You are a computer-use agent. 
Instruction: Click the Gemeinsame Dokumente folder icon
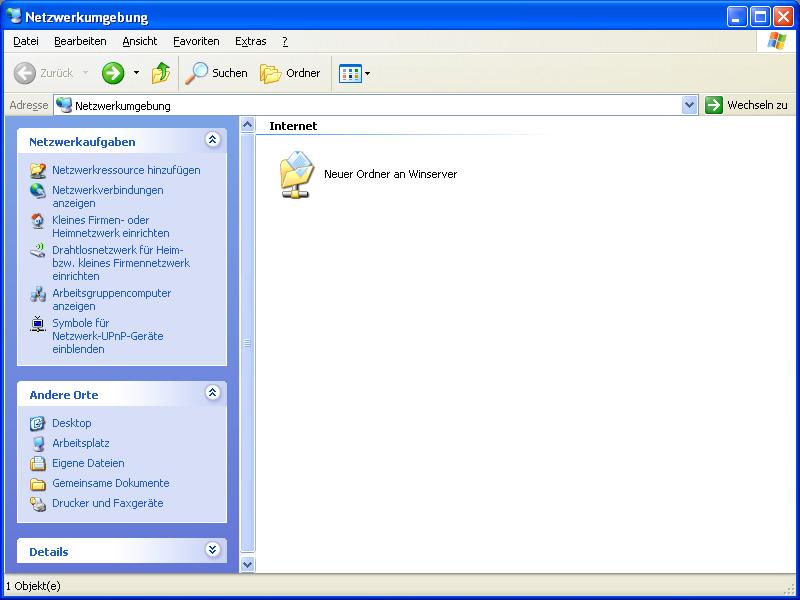tap(38, 483)
